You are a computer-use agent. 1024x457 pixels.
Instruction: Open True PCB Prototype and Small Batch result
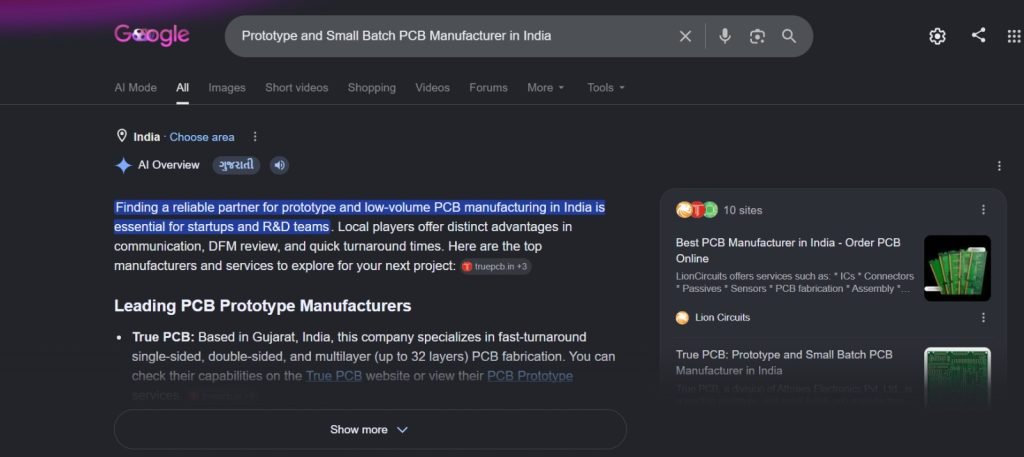click(784, 362)
